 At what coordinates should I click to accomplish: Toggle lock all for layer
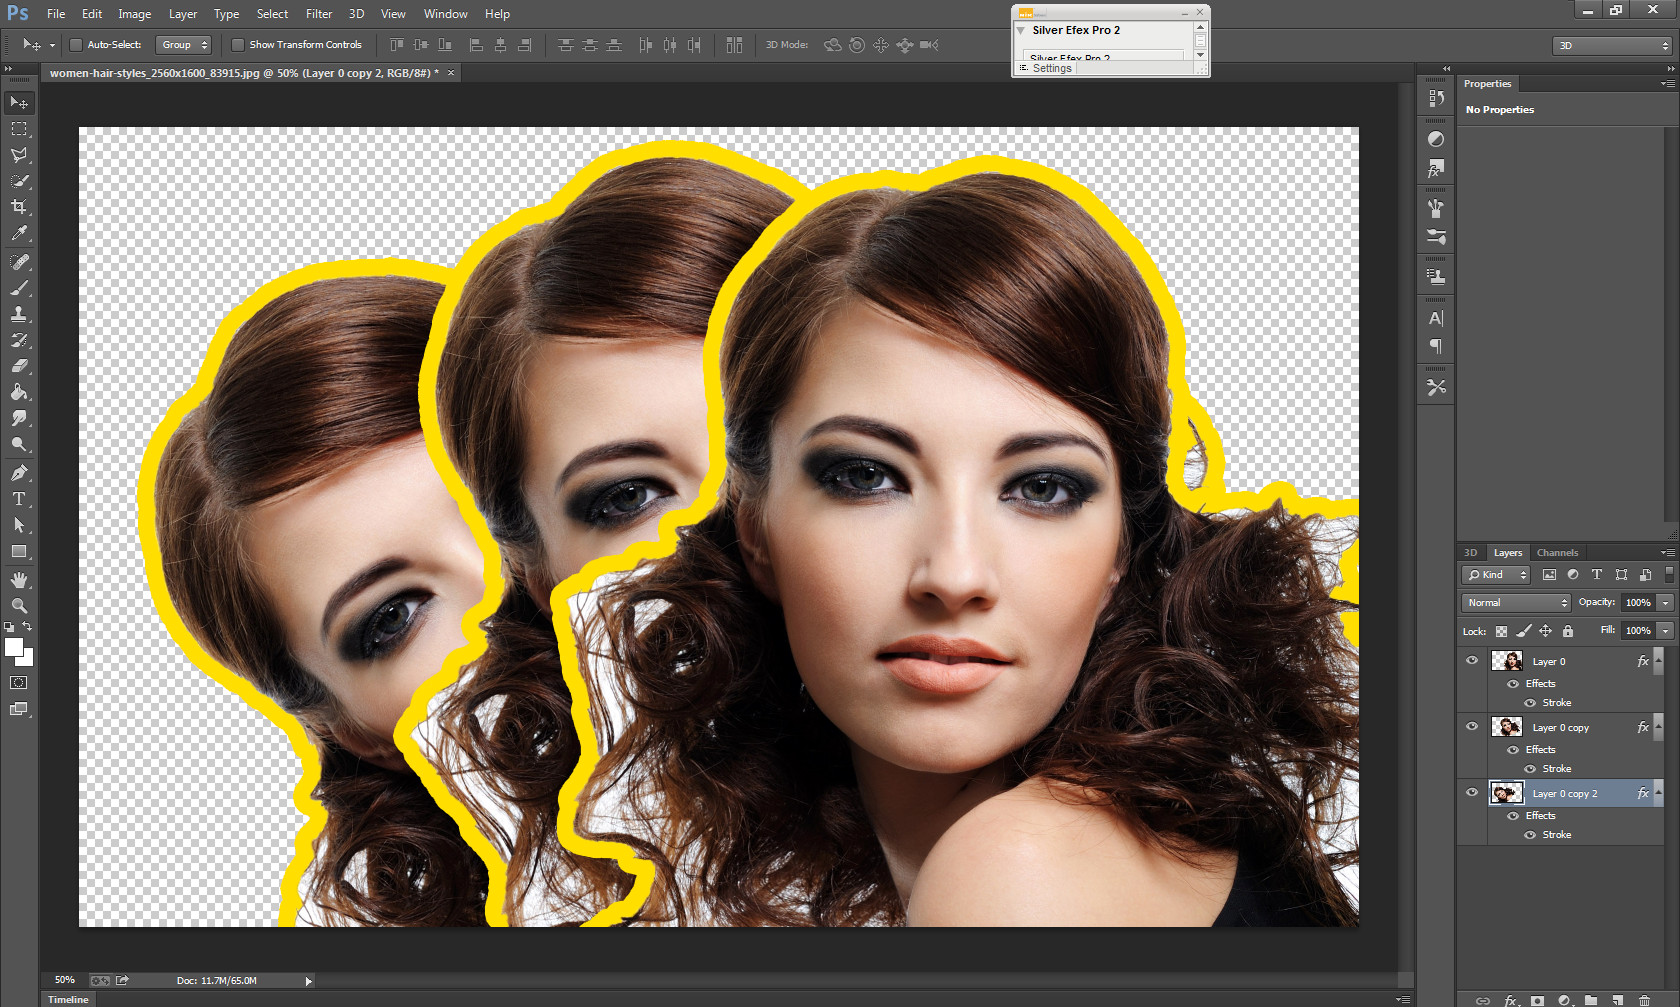1568,631
